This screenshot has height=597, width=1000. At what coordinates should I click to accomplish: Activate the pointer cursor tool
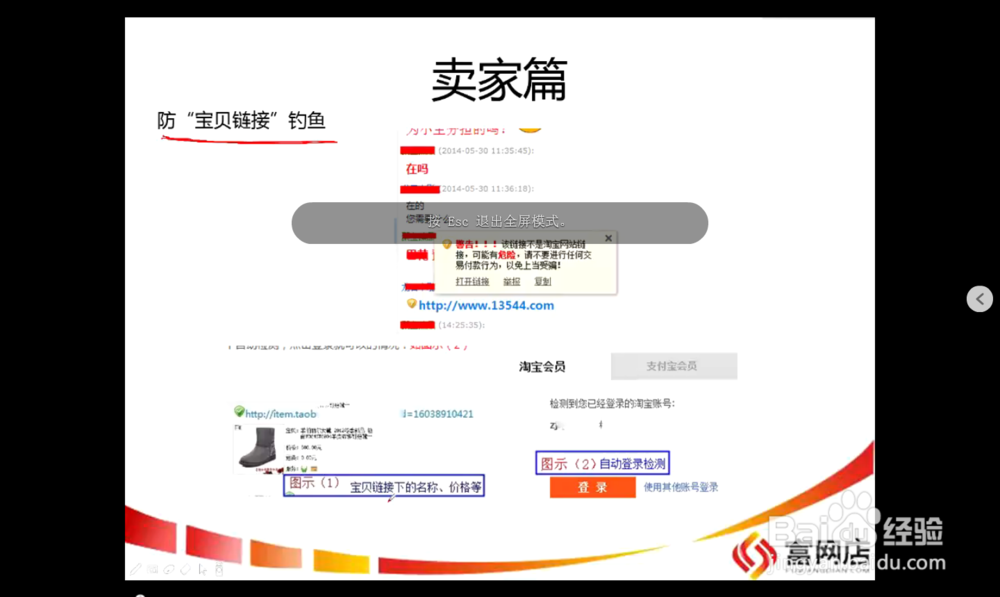pos(203,569)
